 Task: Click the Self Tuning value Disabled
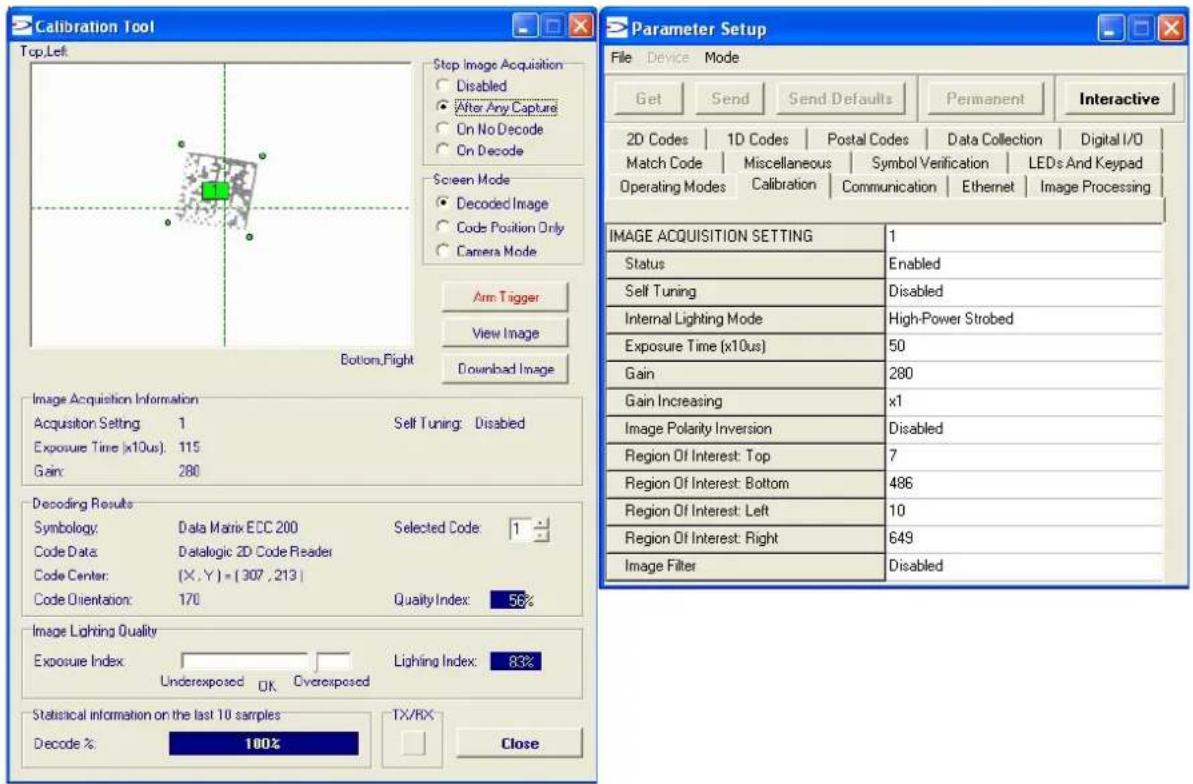click(x=1024, y=291)
